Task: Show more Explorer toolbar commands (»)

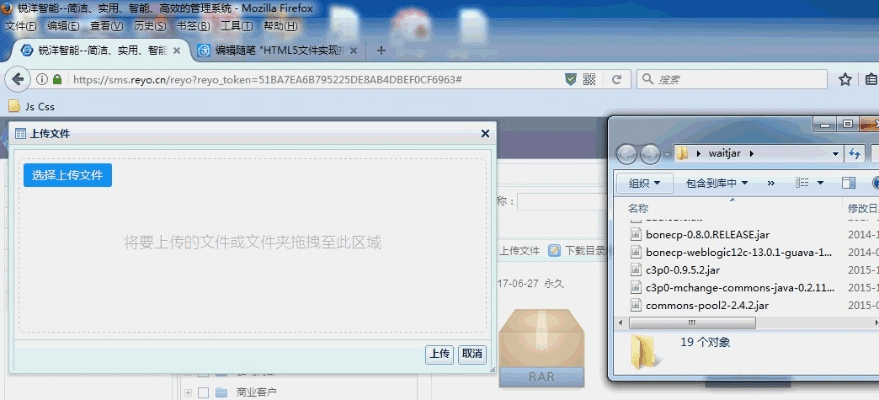Action: [771, 183]
